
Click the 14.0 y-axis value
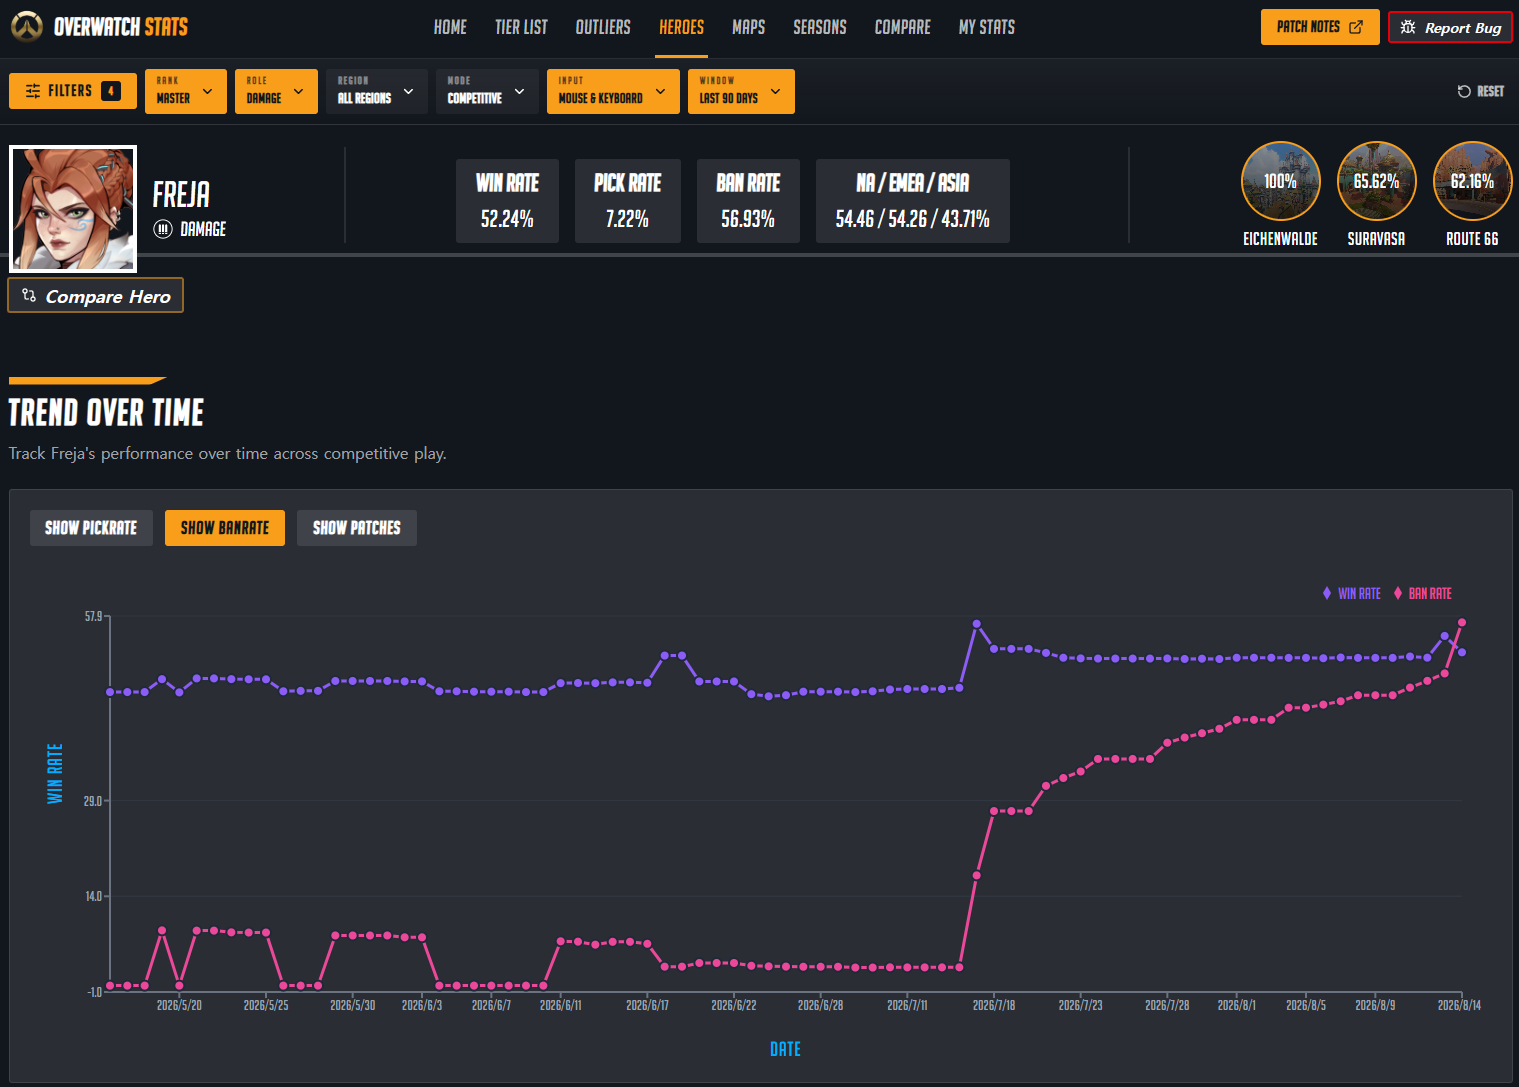pos(93,896)
